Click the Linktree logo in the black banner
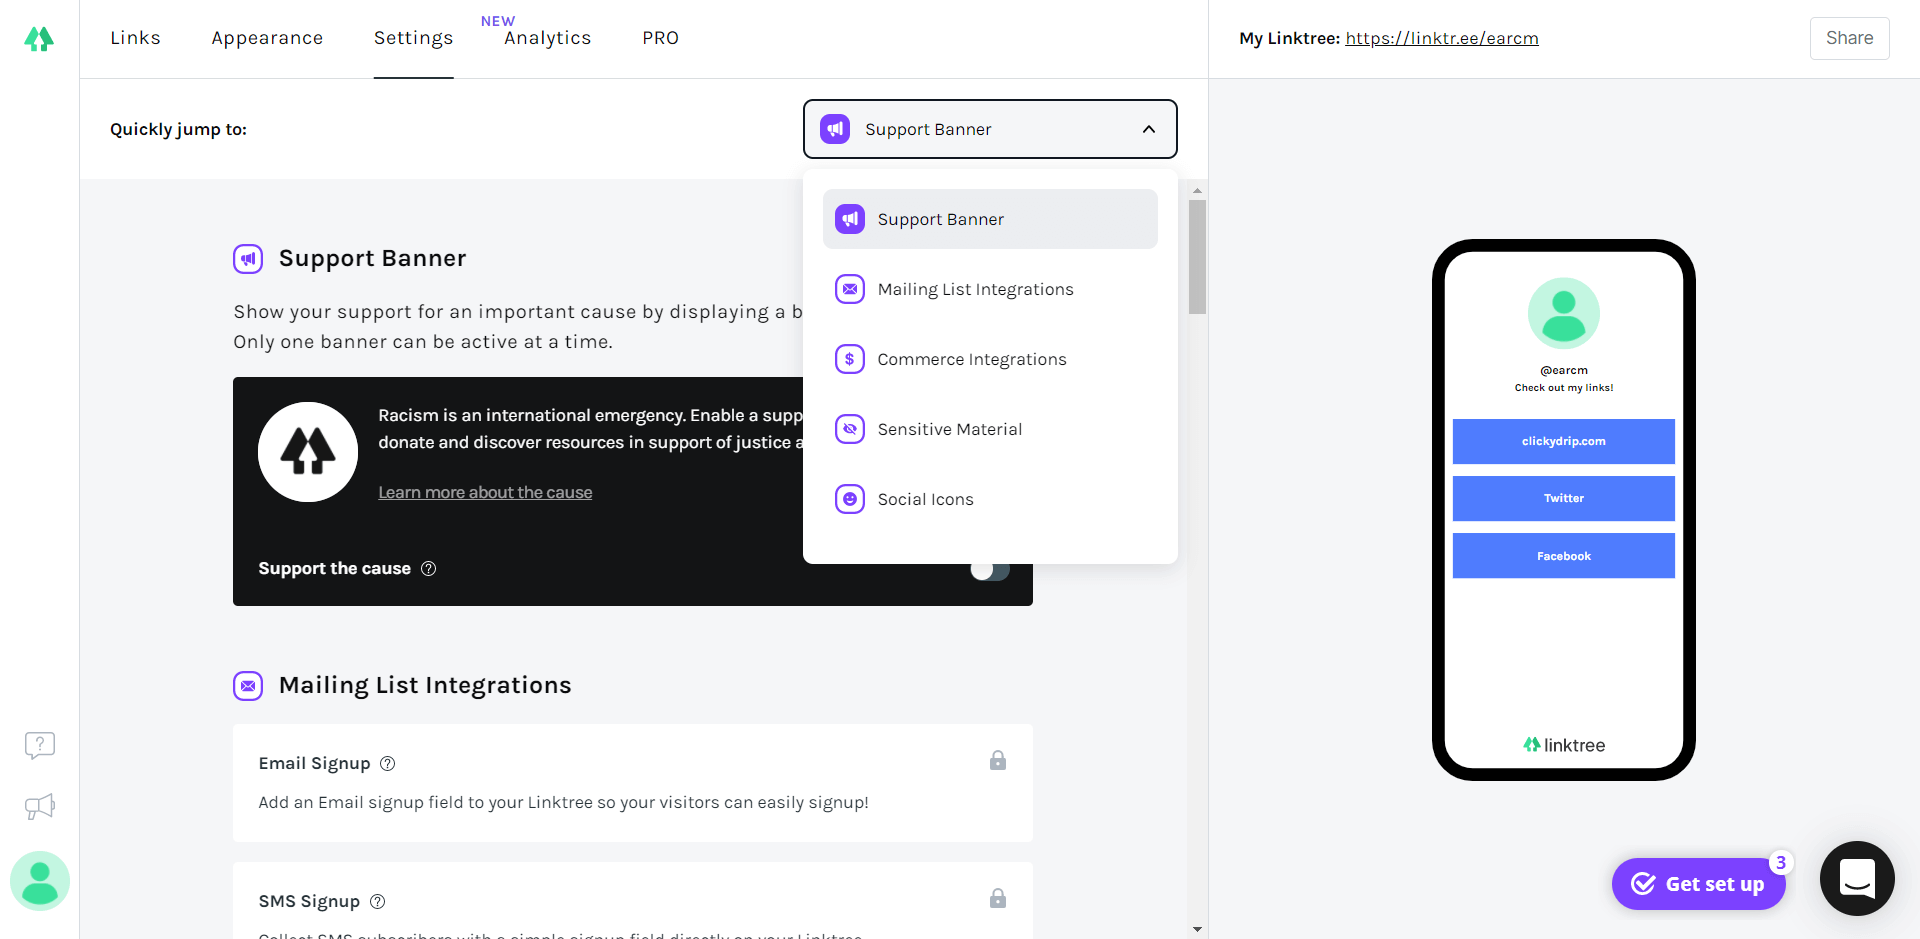Screen dimensions: 1920x939 coord(308,452)
